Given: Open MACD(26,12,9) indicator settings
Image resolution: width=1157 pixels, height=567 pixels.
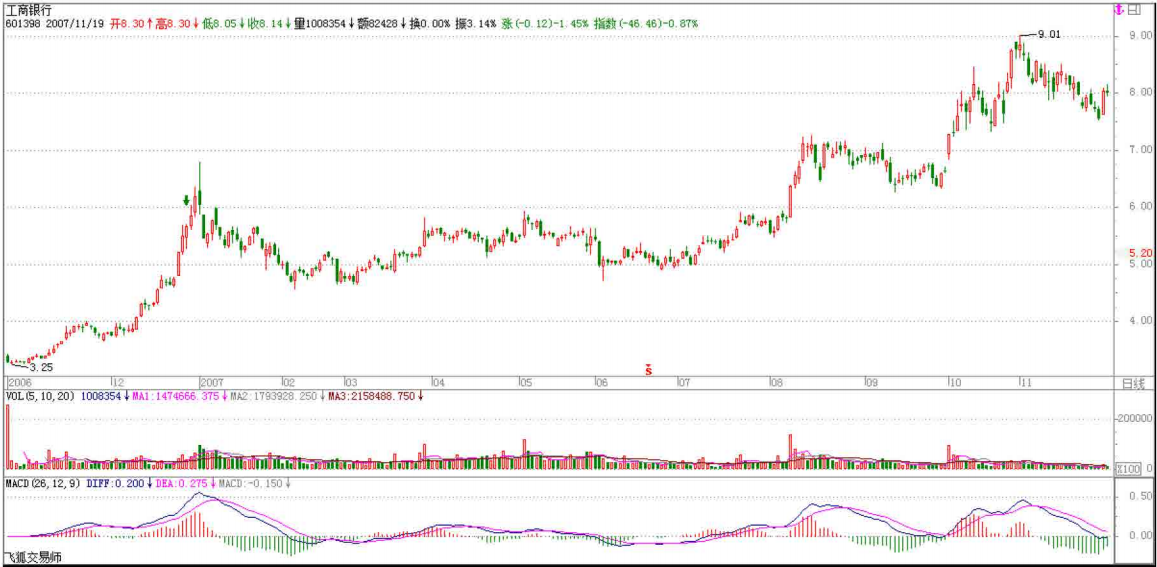Looking at the screenshot, I should click(42, 483).
